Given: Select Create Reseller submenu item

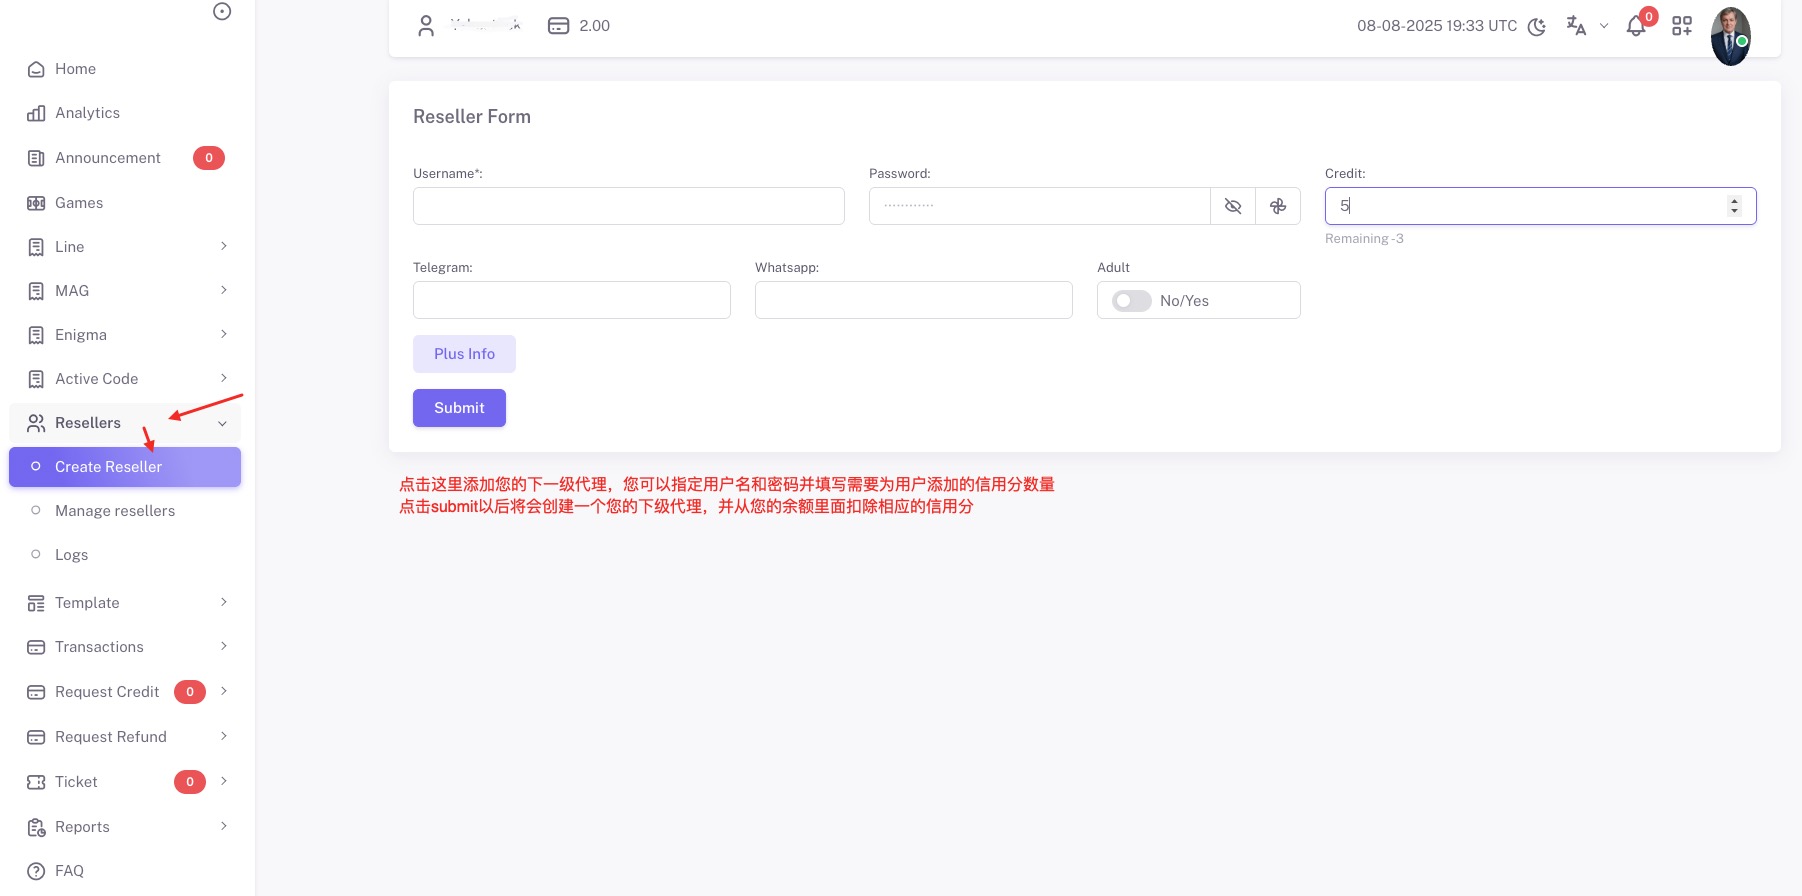Looking at the screenshot, I should coord(125,467).
